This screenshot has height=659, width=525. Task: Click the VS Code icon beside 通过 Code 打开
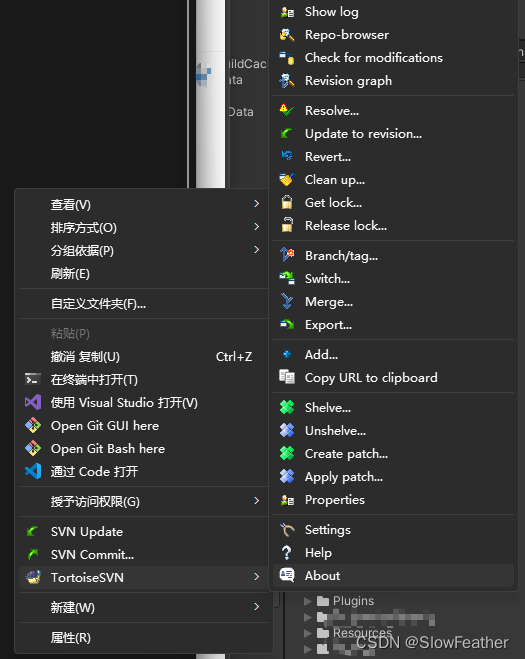[x=33, y=471]
